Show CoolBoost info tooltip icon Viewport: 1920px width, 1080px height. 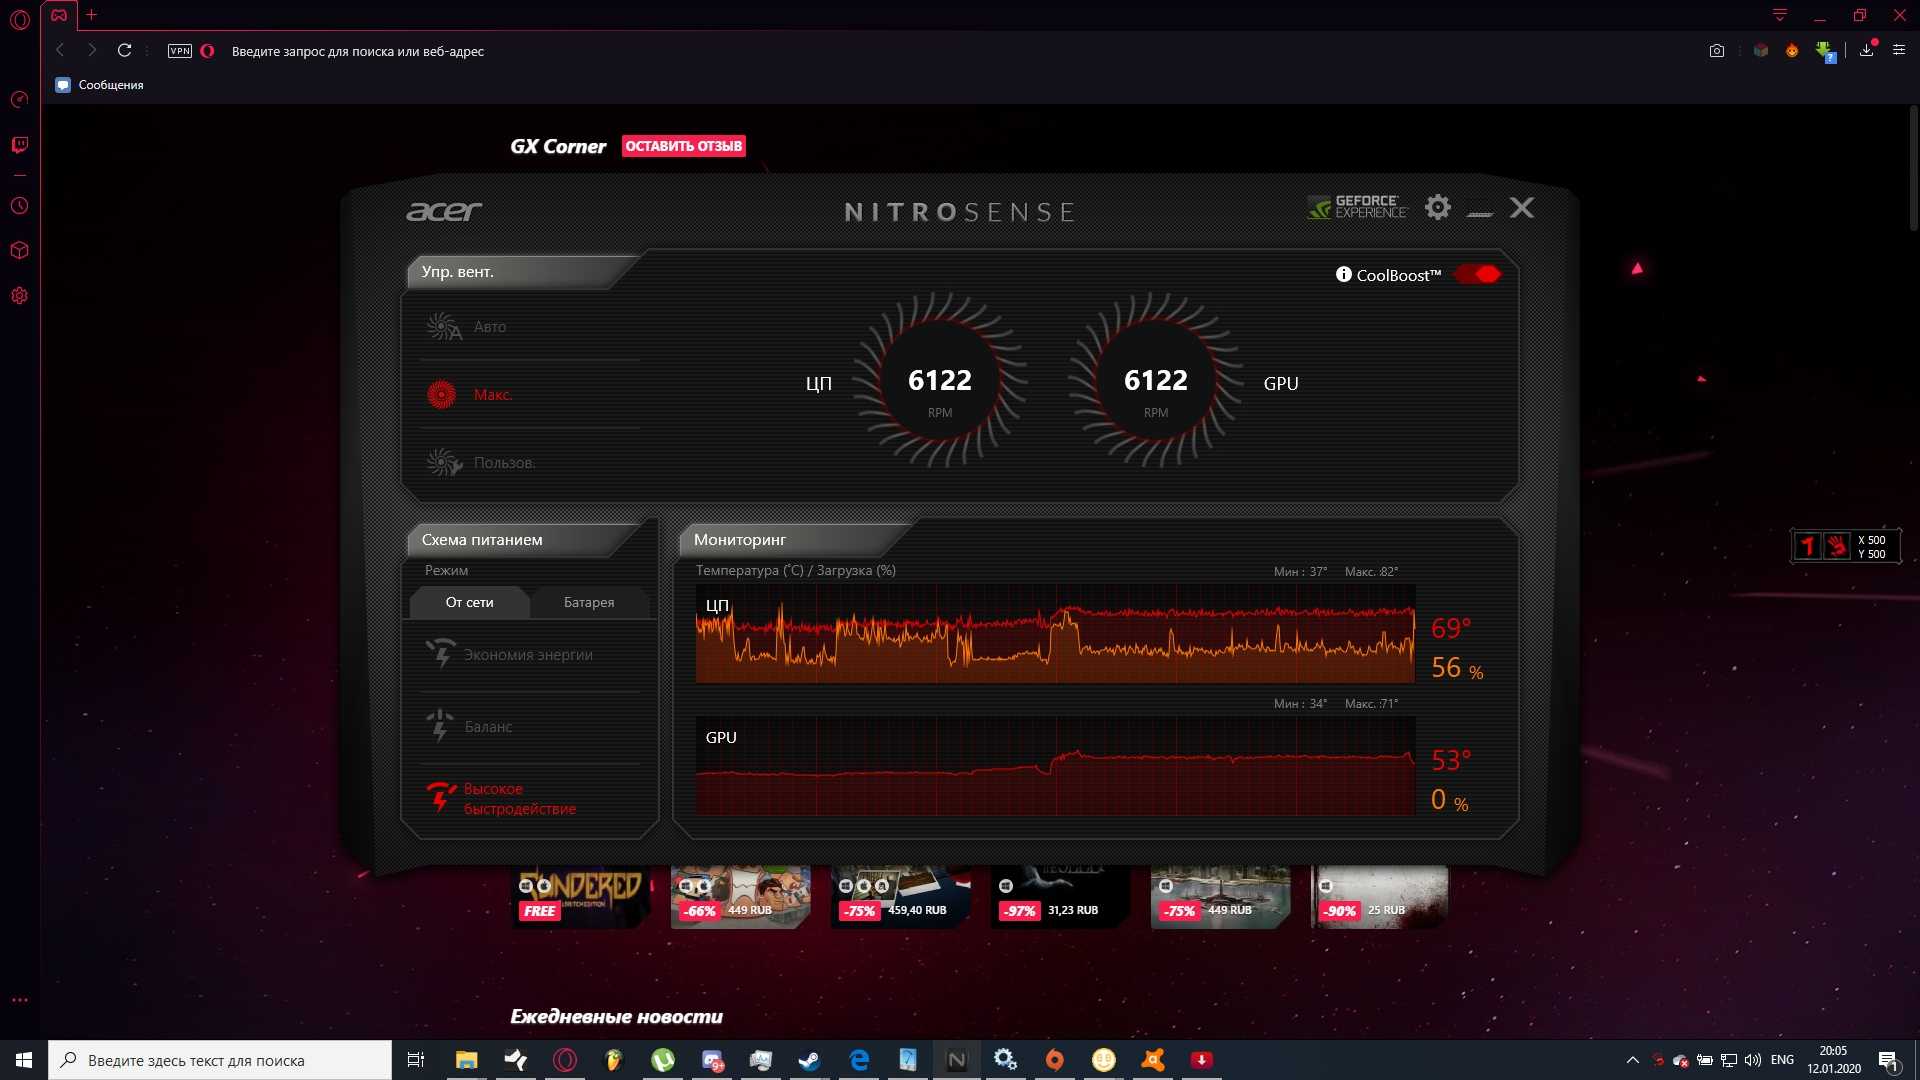[x=1344, y=274]
